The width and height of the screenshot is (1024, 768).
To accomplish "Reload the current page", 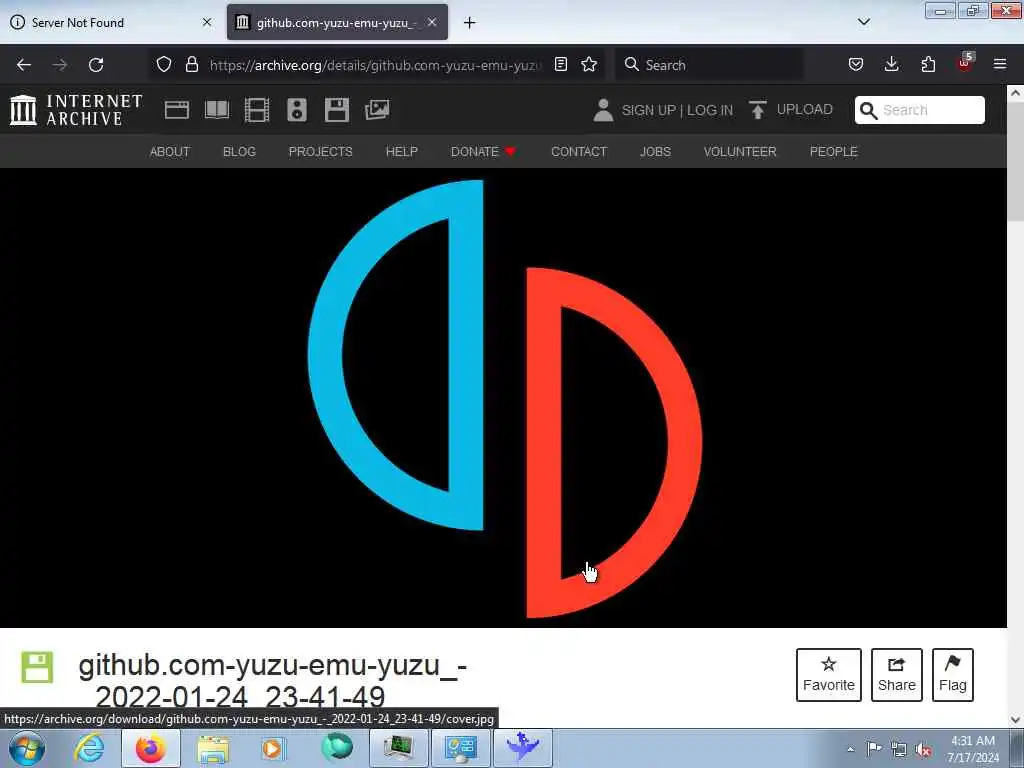I will [x=96, y=65].
